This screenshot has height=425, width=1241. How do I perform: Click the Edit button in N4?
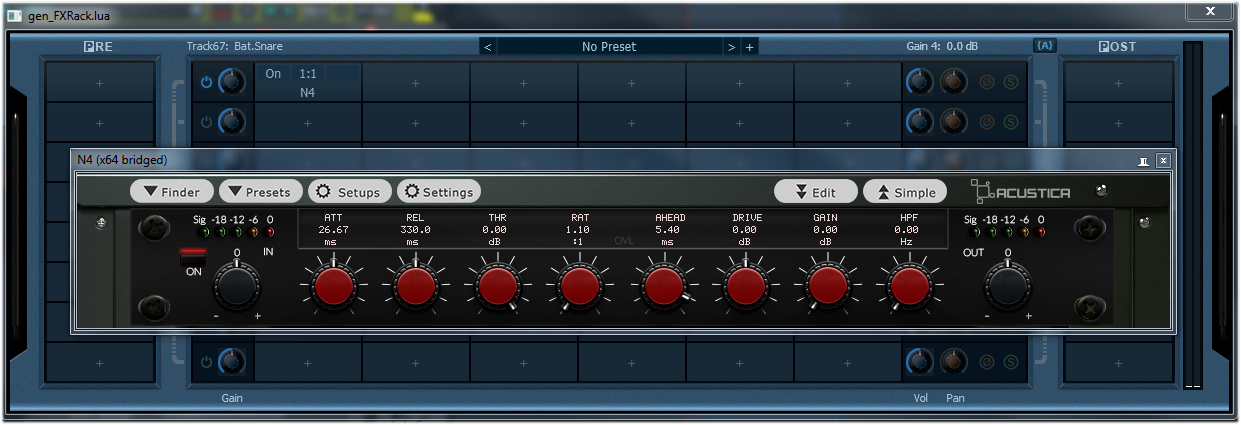point(816,192)
